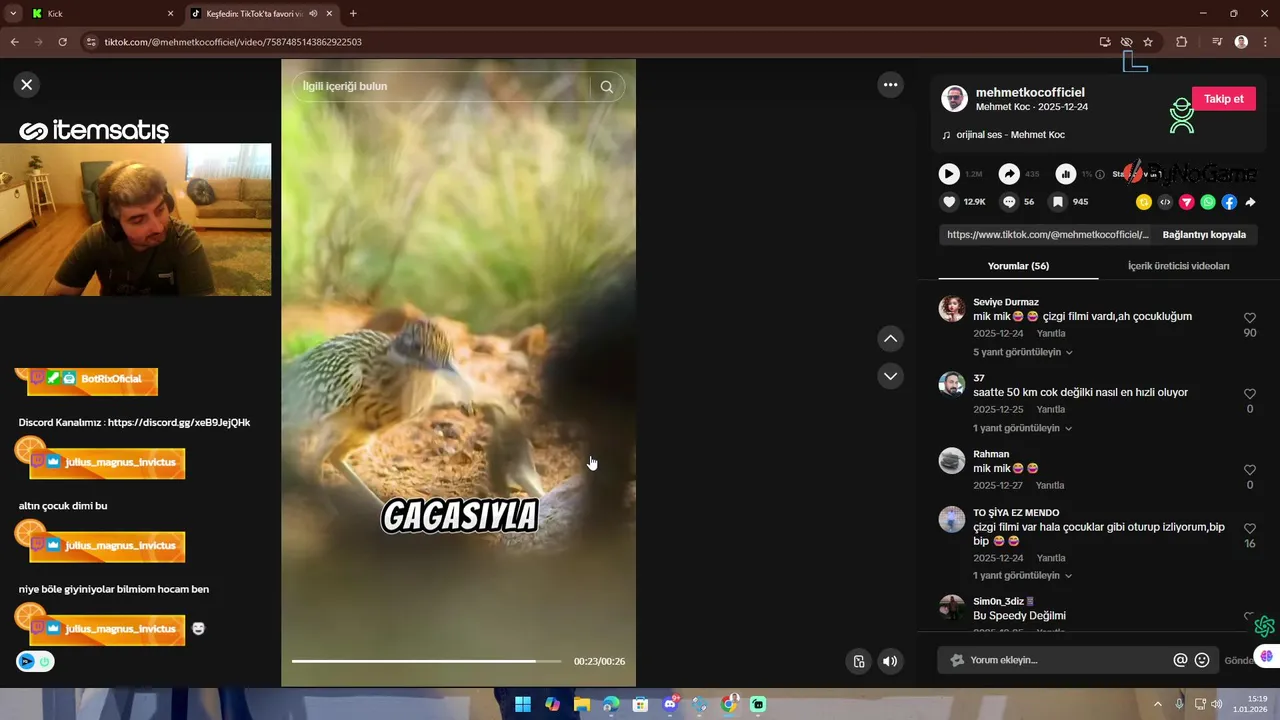Click the video URL text field
The width and height of the screenshot is (1280, 720).
point(1047,235)
